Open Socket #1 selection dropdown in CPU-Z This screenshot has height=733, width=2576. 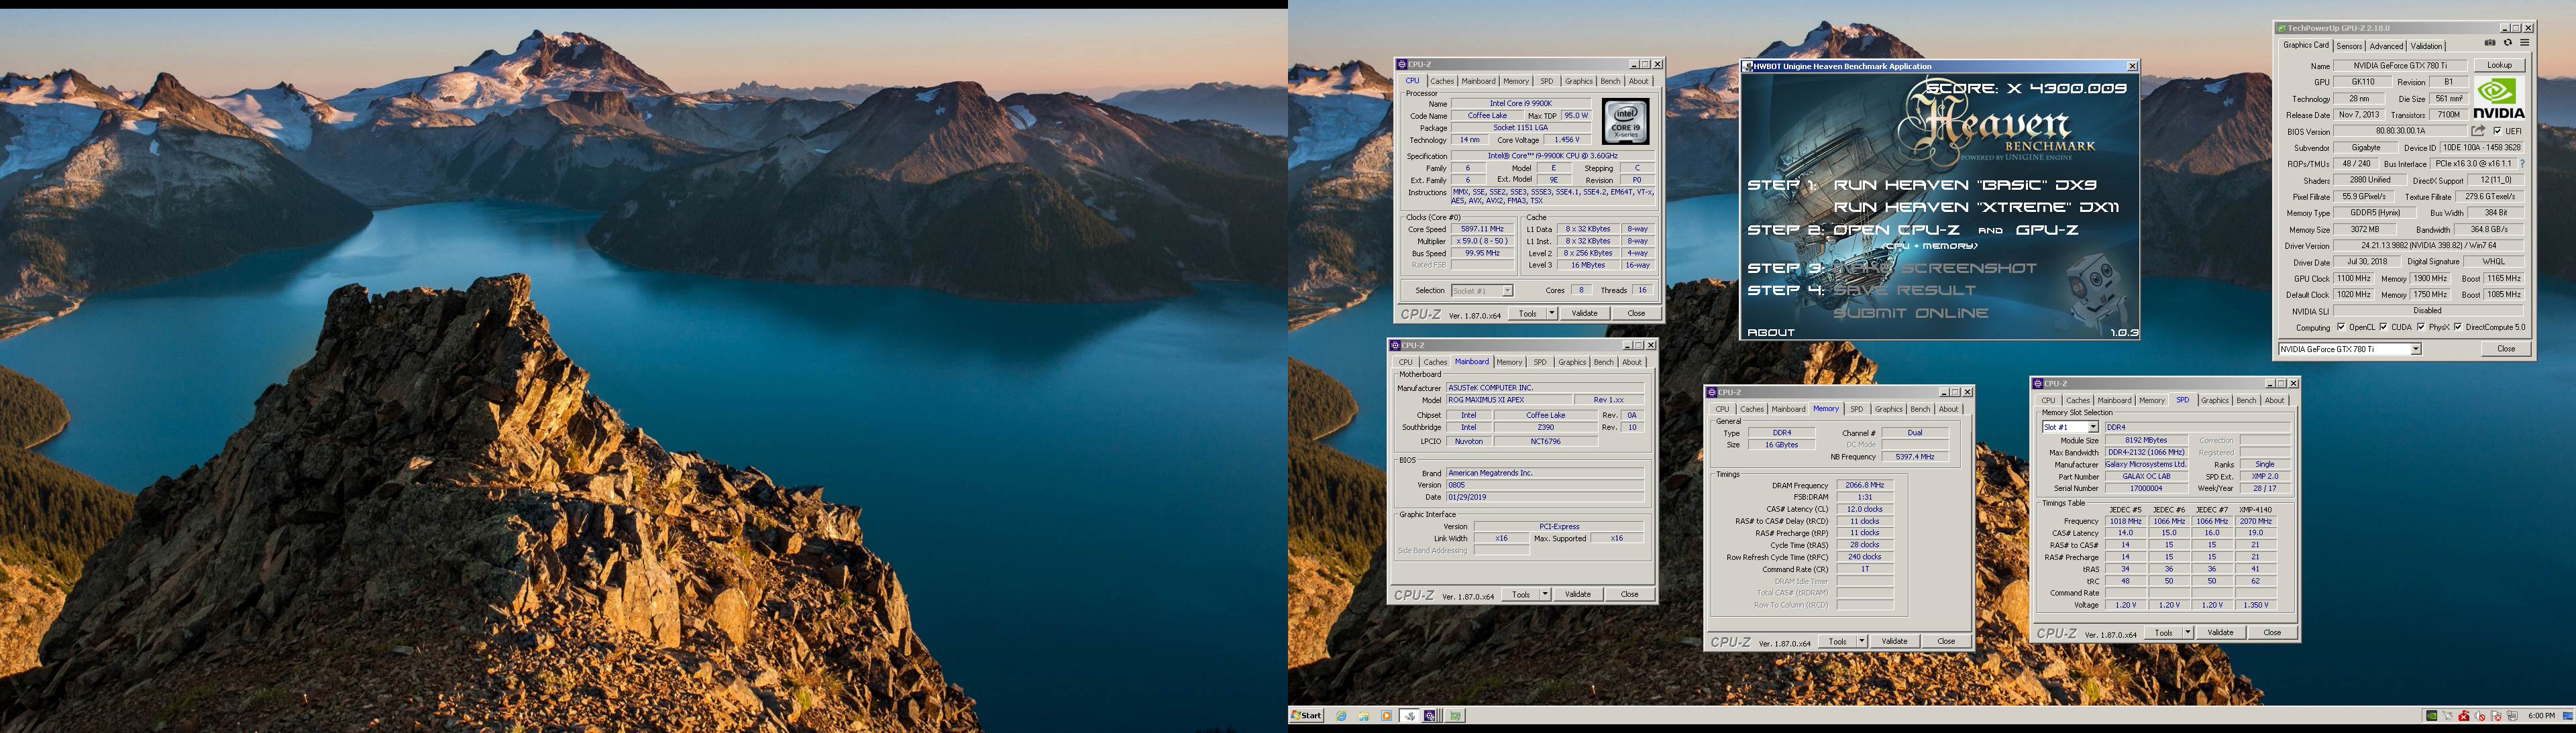tap(1507, 291)
